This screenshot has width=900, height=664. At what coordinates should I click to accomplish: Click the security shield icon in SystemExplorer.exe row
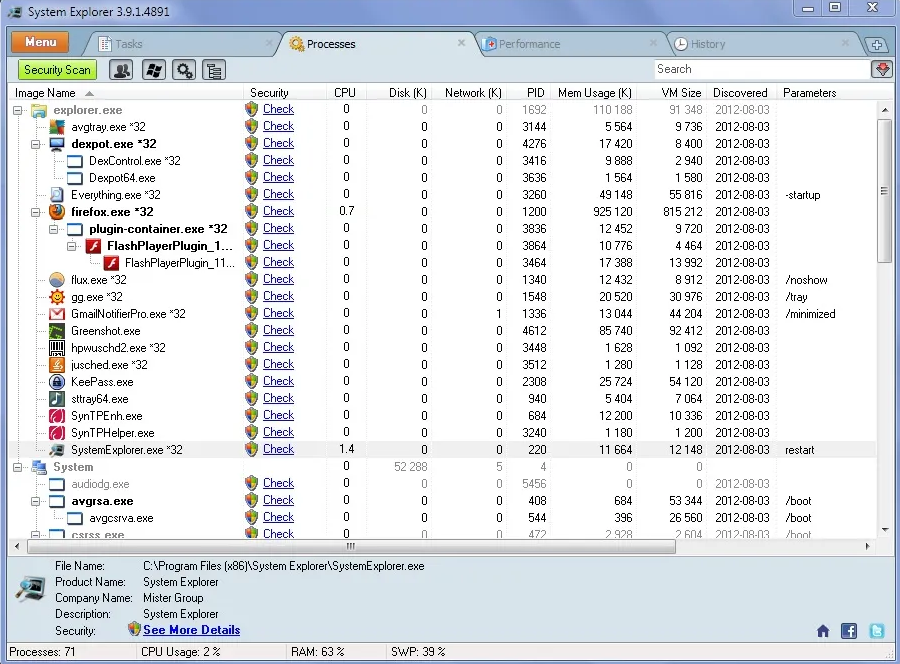coord(251,449)
